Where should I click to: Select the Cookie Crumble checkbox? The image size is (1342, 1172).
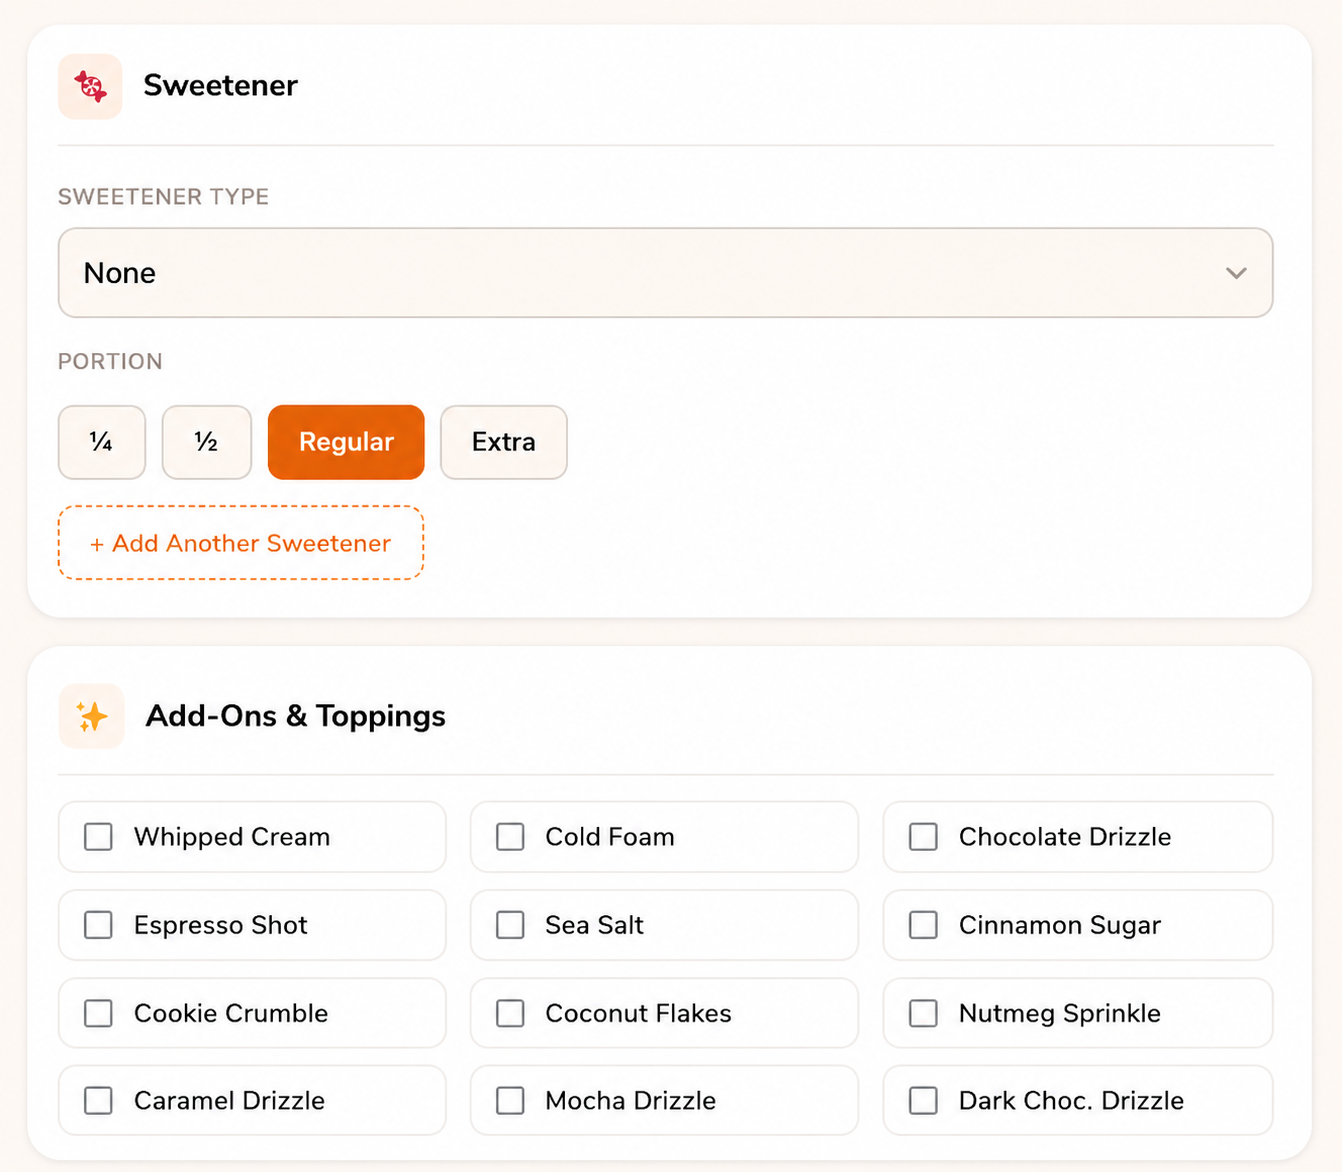(x=98, y=1013)
